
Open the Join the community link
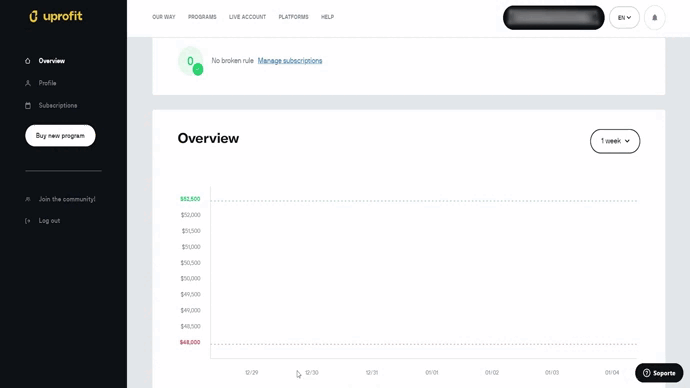click(67, 199)
